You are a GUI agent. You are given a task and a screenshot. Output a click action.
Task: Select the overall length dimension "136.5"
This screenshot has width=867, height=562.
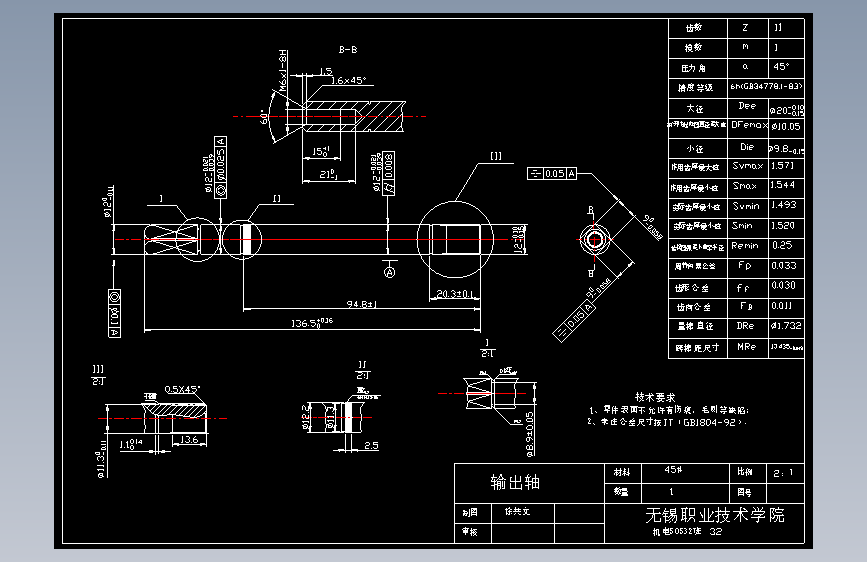click(312, 322)
